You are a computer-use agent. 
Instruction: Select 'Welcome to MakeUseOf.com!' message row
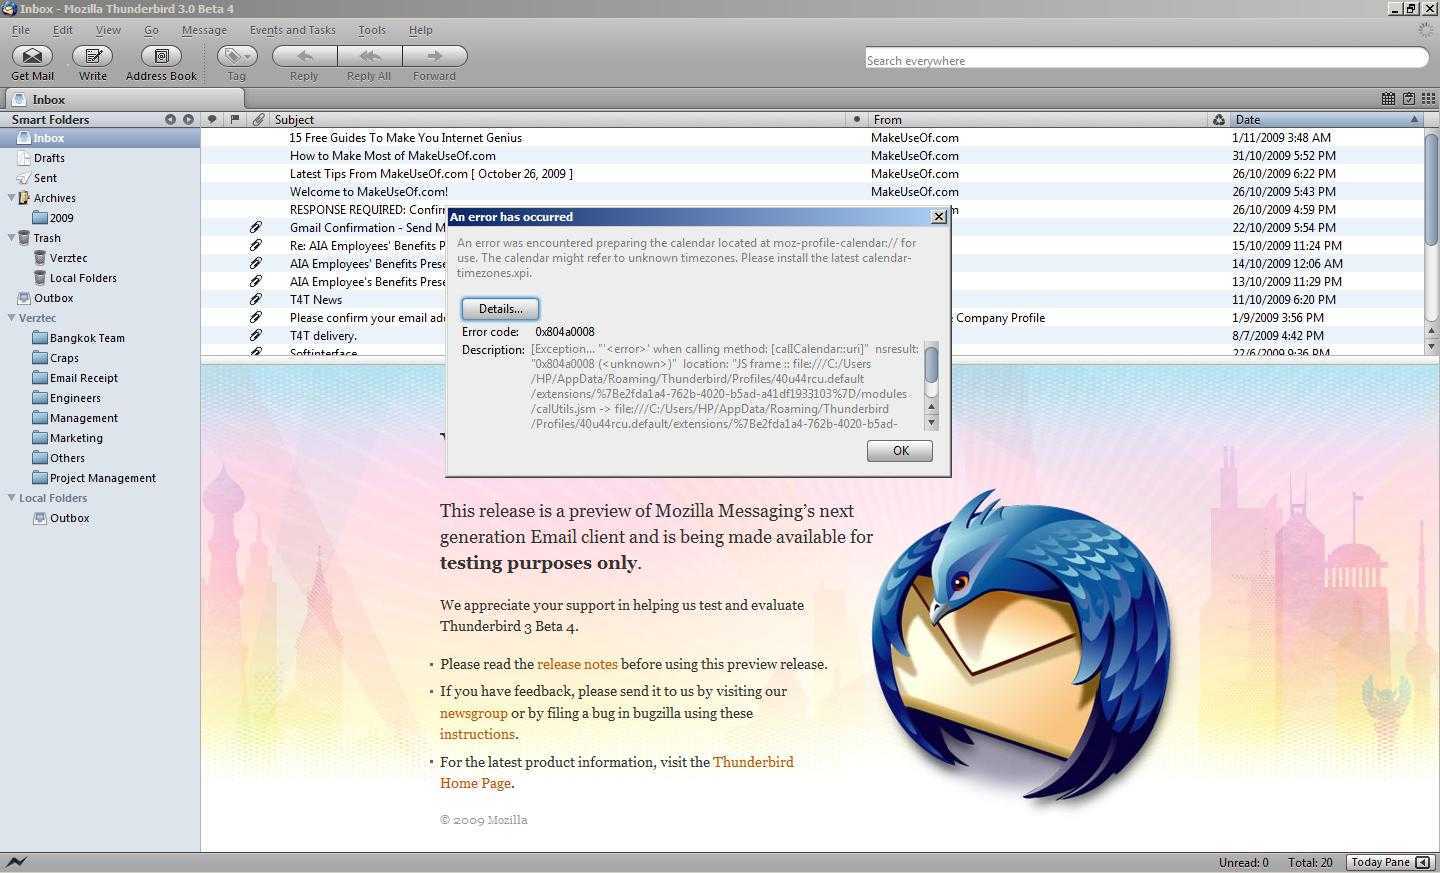click(x=812, y=191)
